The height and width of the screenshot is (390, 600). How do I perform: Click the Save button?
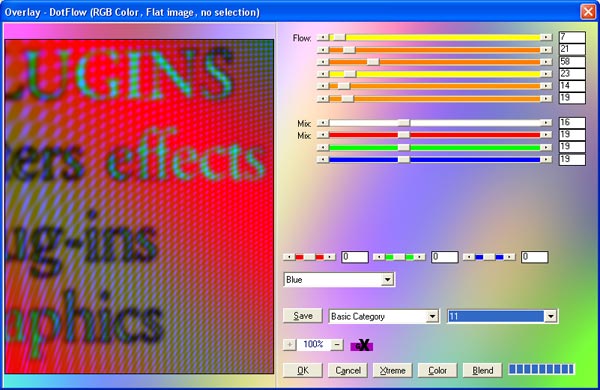pos(303,316)
